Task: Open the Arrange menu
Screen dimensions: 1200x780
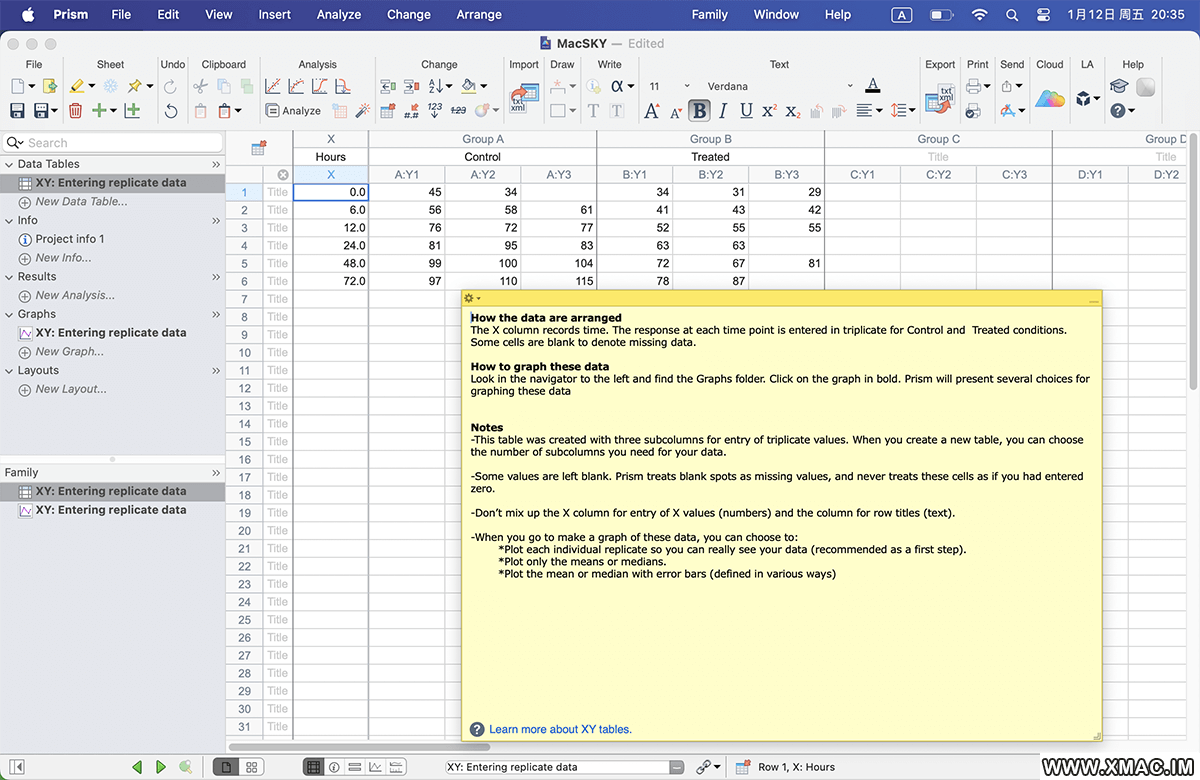Action: coord(479,15)
